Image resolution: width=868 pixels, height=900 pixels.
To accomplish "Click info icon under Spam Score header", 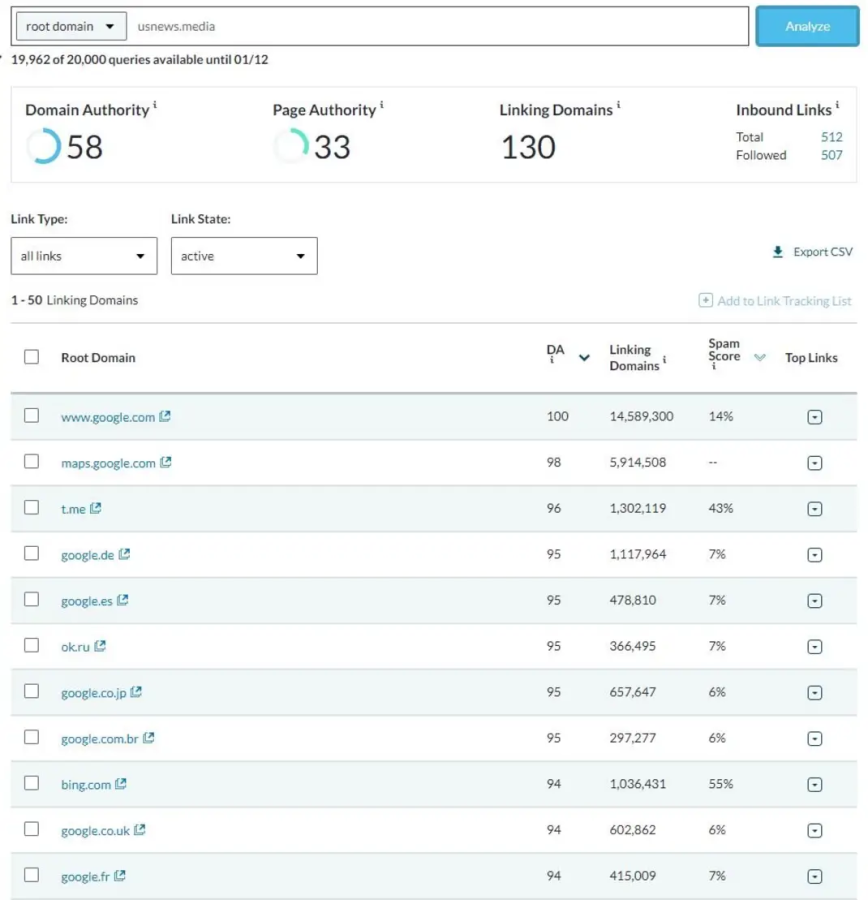I will 714,366.
